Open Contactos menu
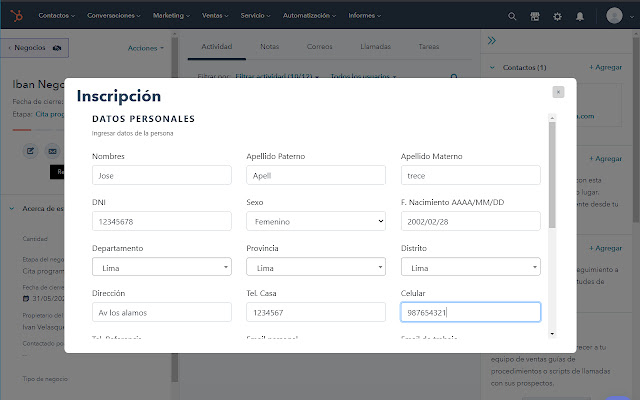 point(57,16)
